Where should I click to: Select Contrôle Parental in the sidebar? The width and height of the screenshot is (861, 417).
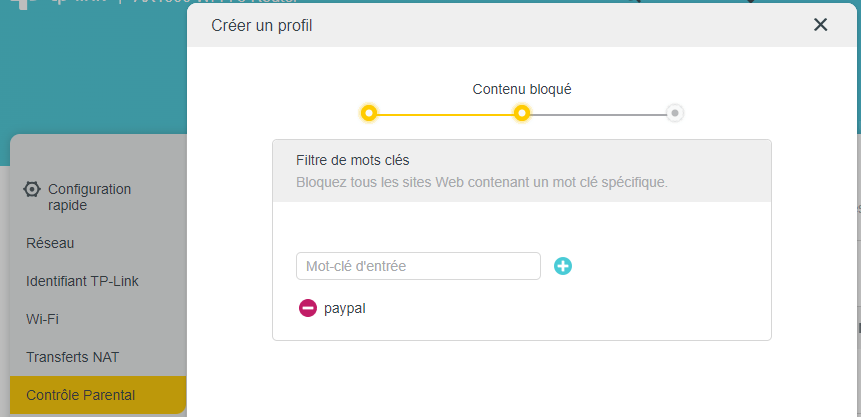coord(80,395)
